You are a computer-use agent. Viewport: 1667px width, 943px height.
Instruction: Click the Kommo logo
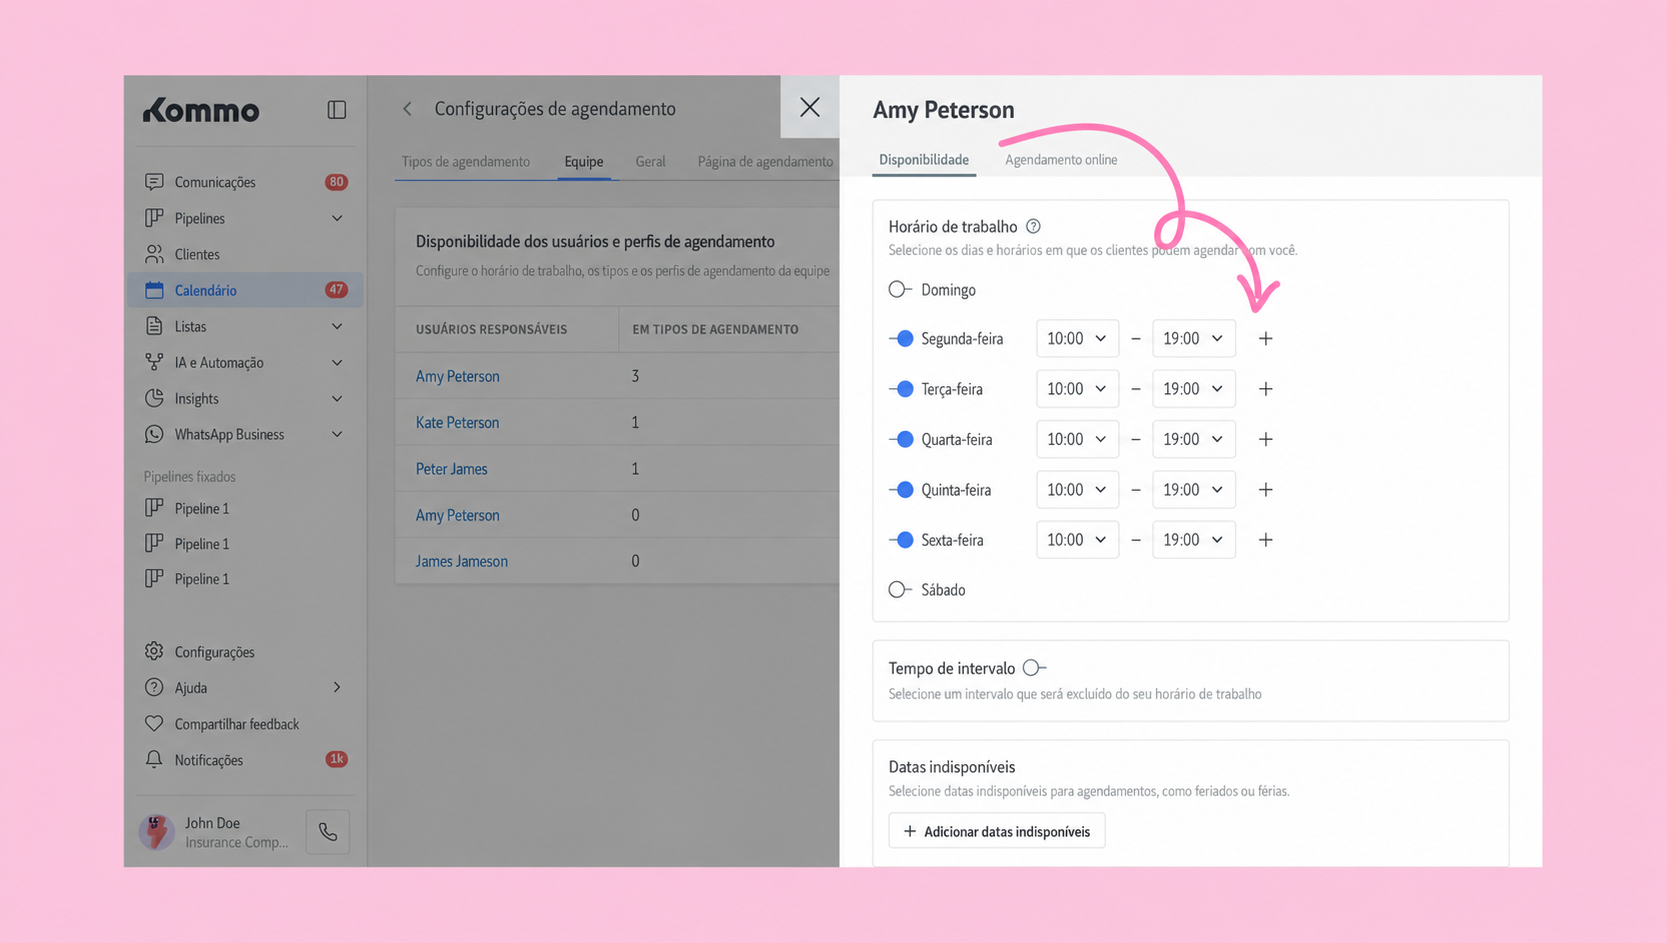coord(201,110)
